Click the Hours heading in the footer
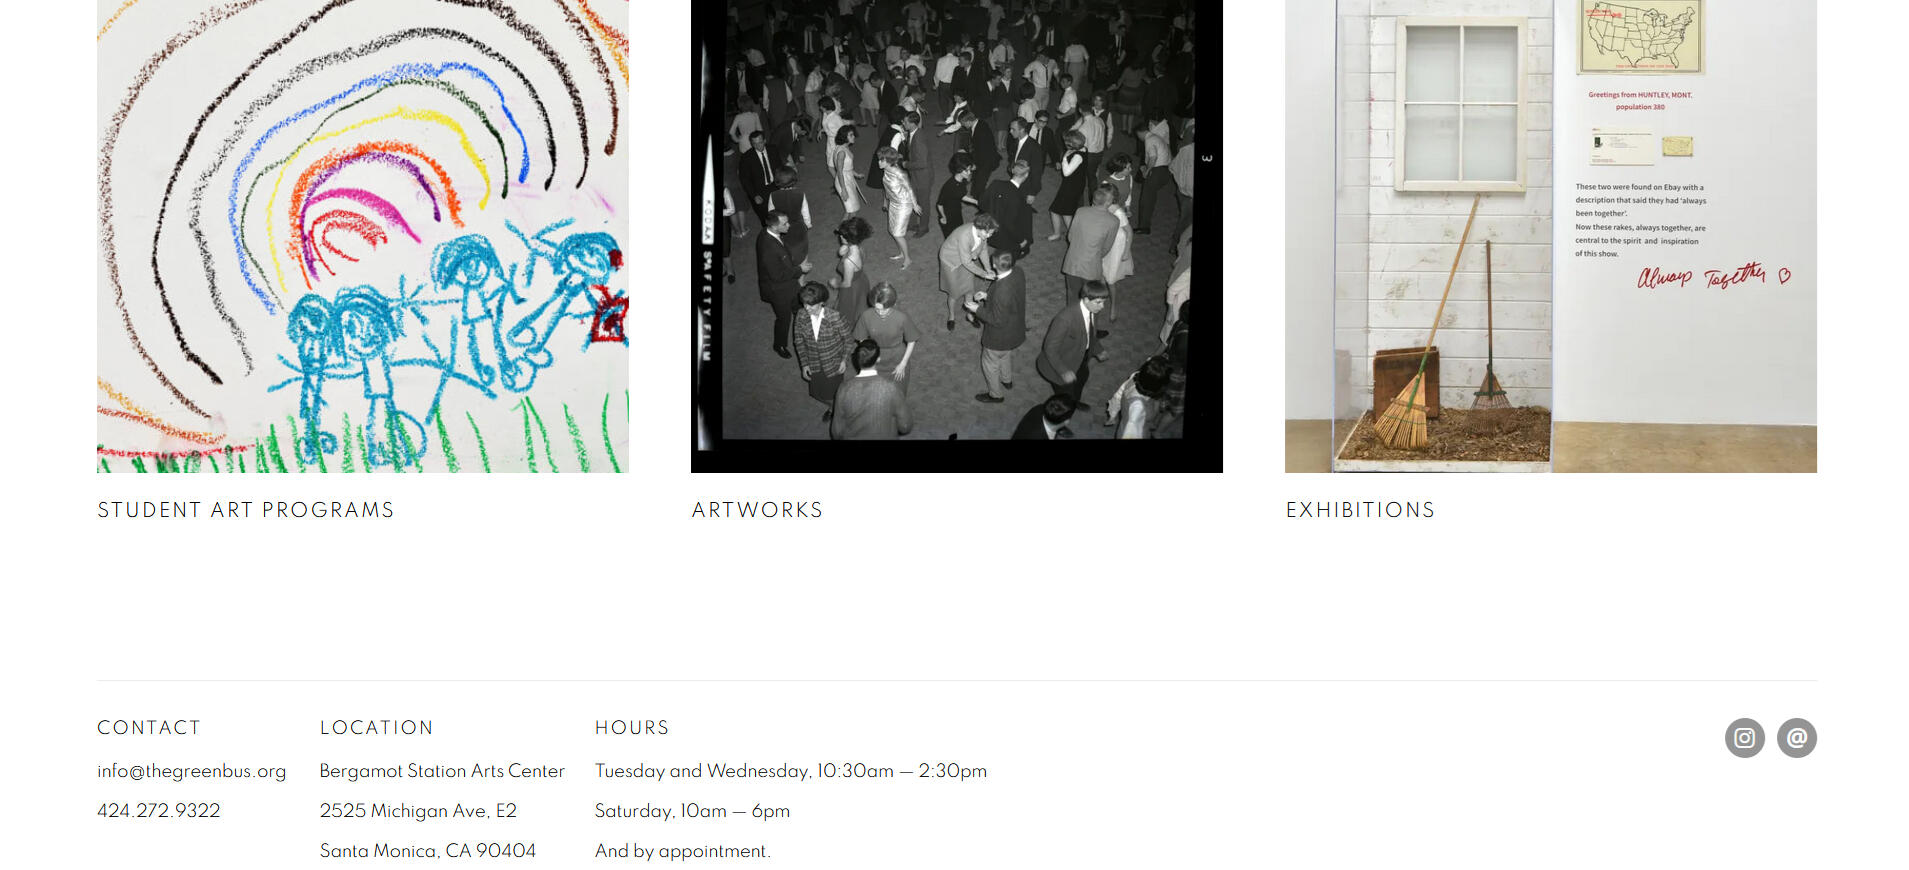Viewport: 1909px width, 870px height. pyautogui.click(x=631, y=728)
